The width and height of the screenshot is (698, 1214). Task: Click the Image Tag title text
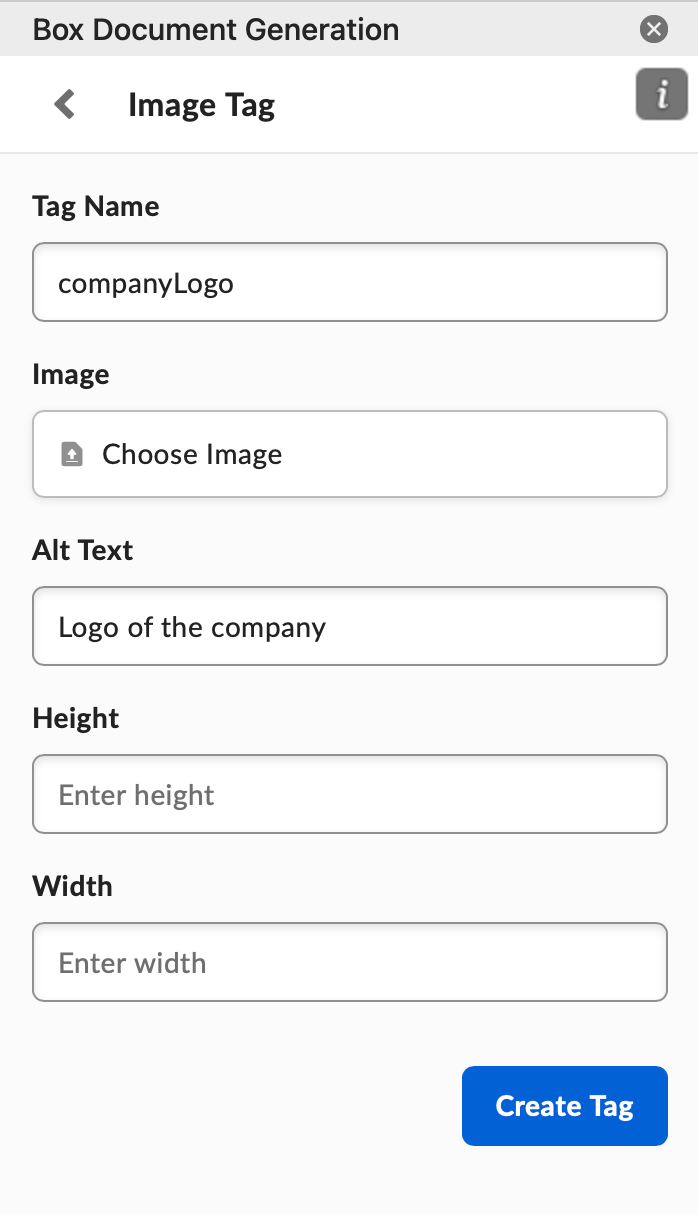(x=201, y=104)
